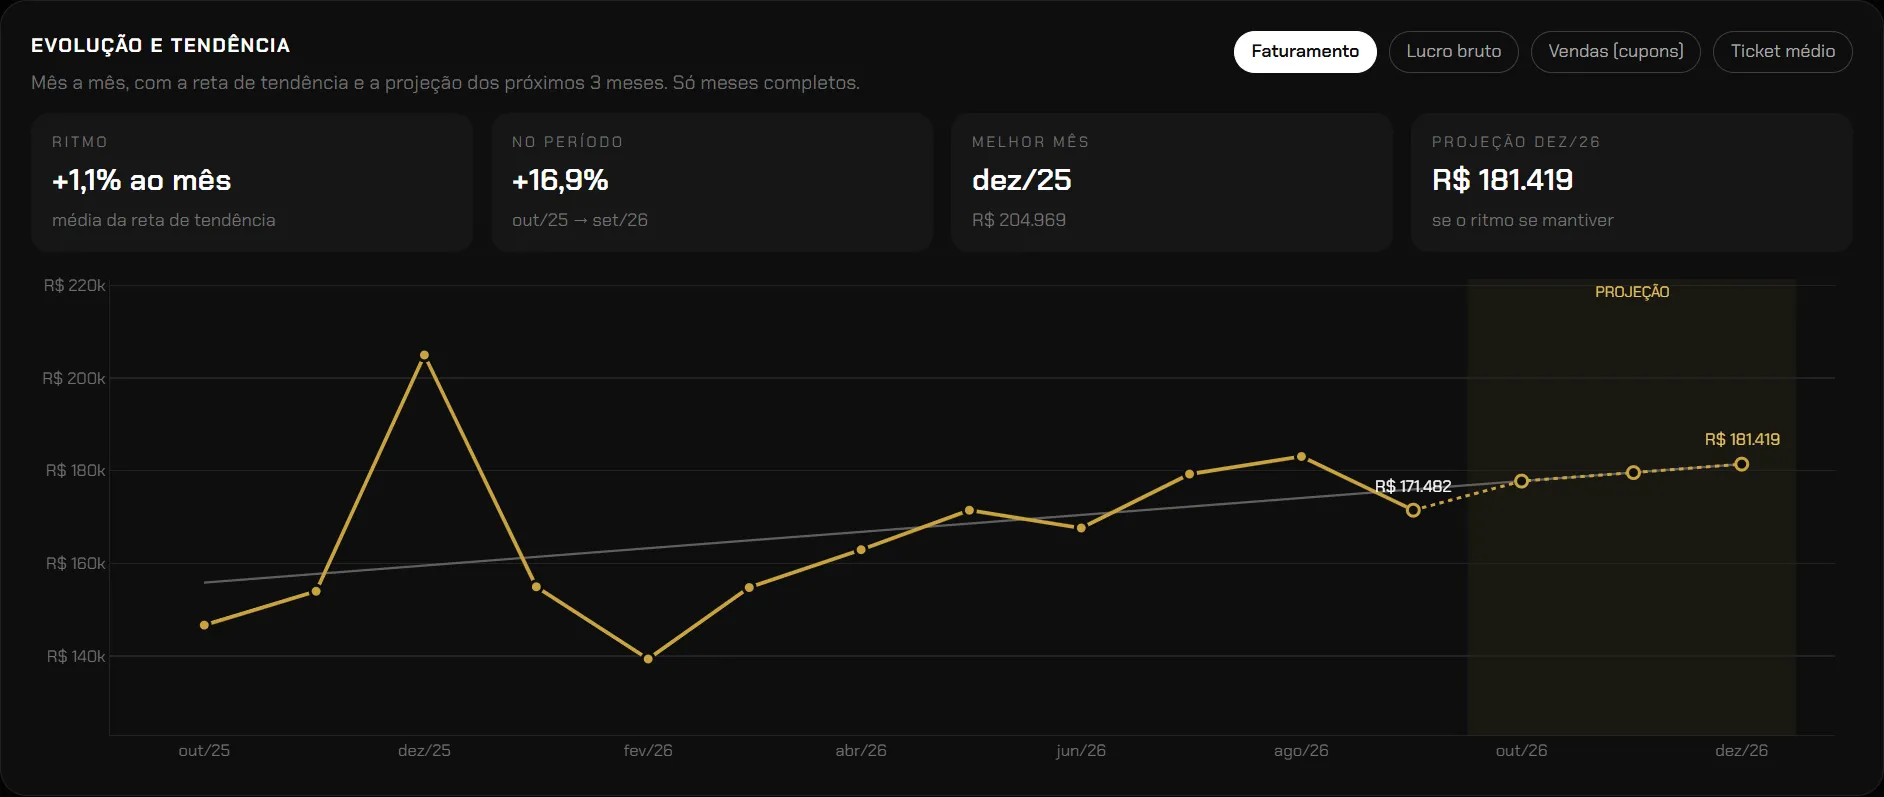Image resolution: width=1884 pixels, height=797 pixels.
Task: Click the abr/26 data point
Action: pyautogui.click(x=861, y=550)
